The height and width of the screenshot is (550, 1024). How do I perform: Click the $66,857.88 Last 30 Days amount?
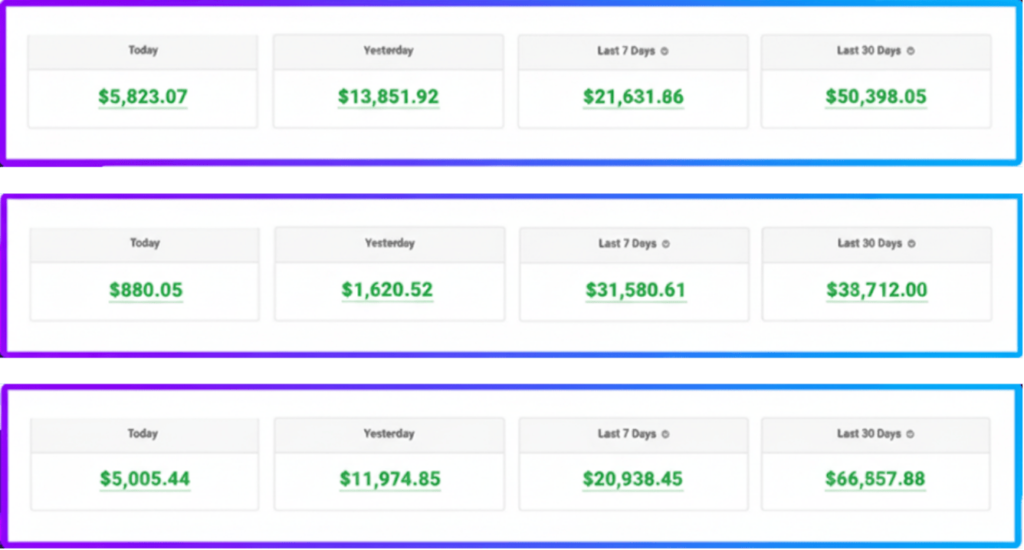(875, 479)
